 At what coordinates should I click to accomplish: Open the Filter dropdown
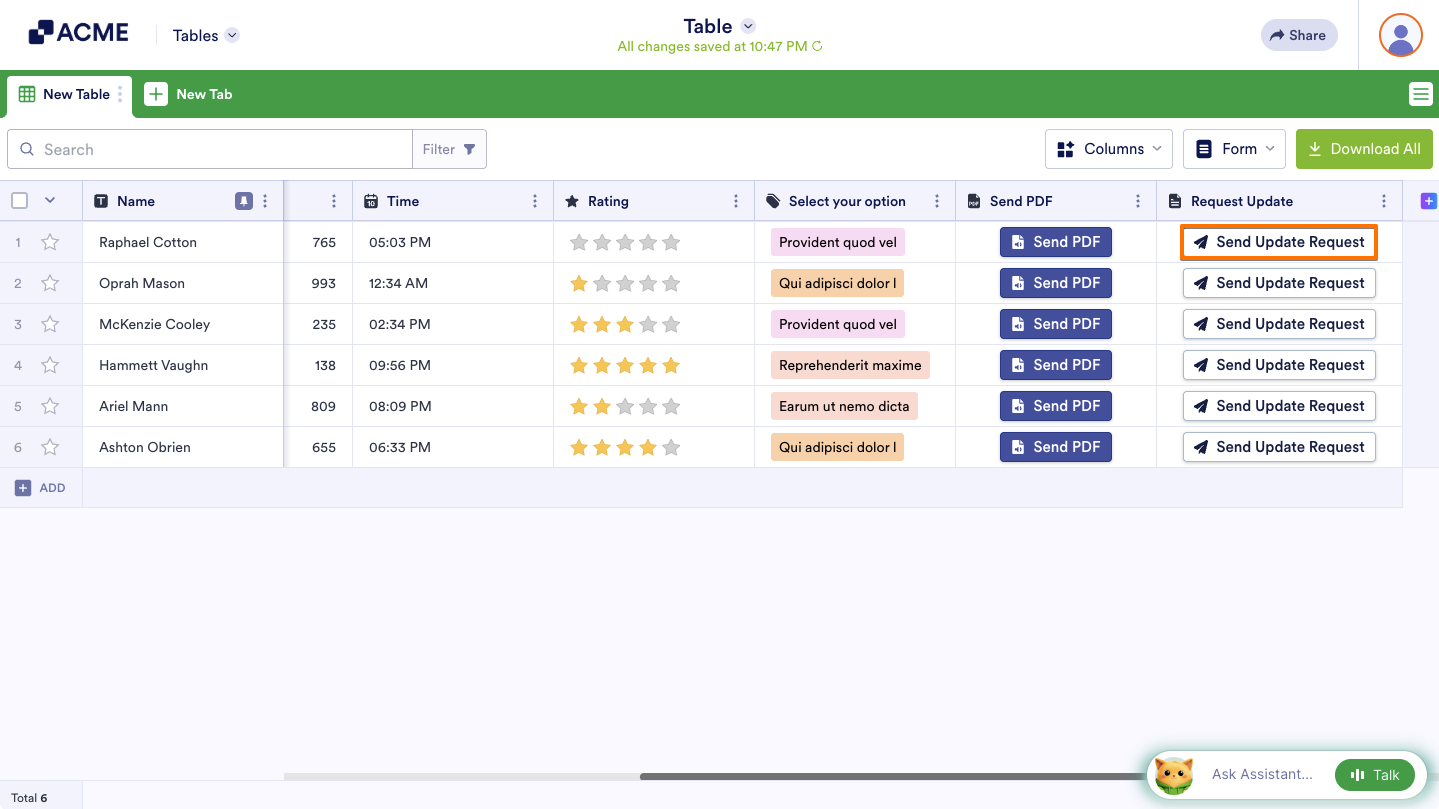(x=449, y=149)
